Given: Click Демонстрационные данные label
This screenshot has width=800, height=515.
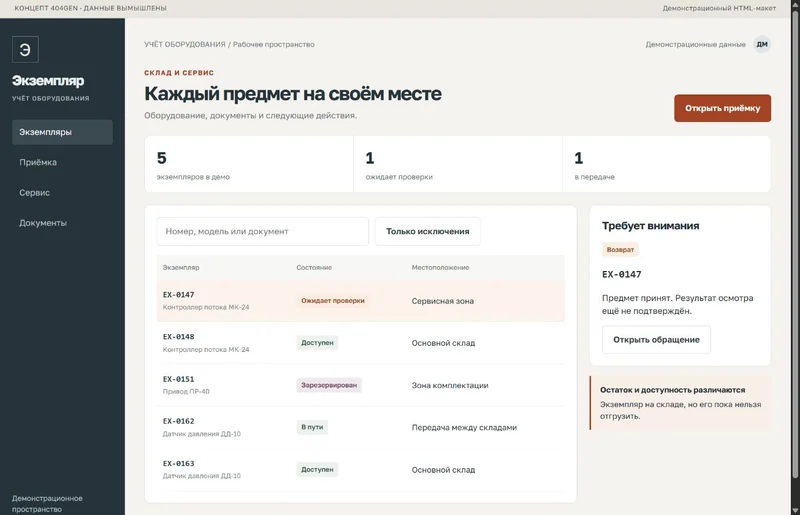Looking at the screenshot, I should pyautogui.click(x=695, y=44).
